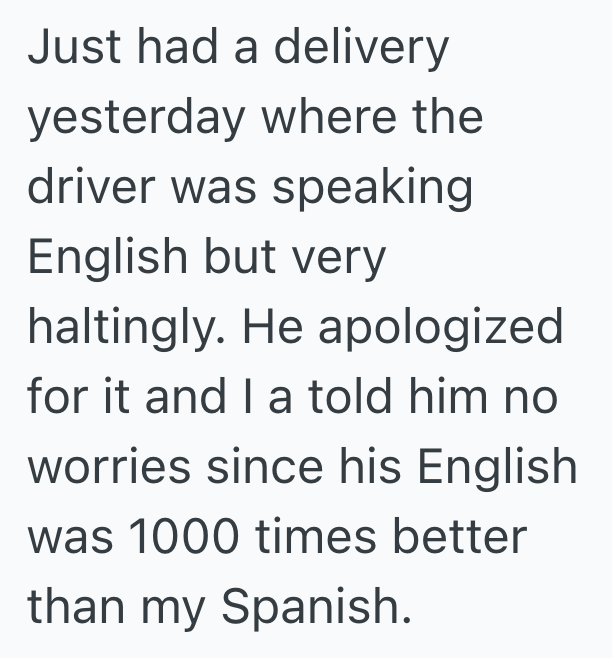Click the word "Just" at the start
Screen dimensions: 612x658
pos(69,49)
